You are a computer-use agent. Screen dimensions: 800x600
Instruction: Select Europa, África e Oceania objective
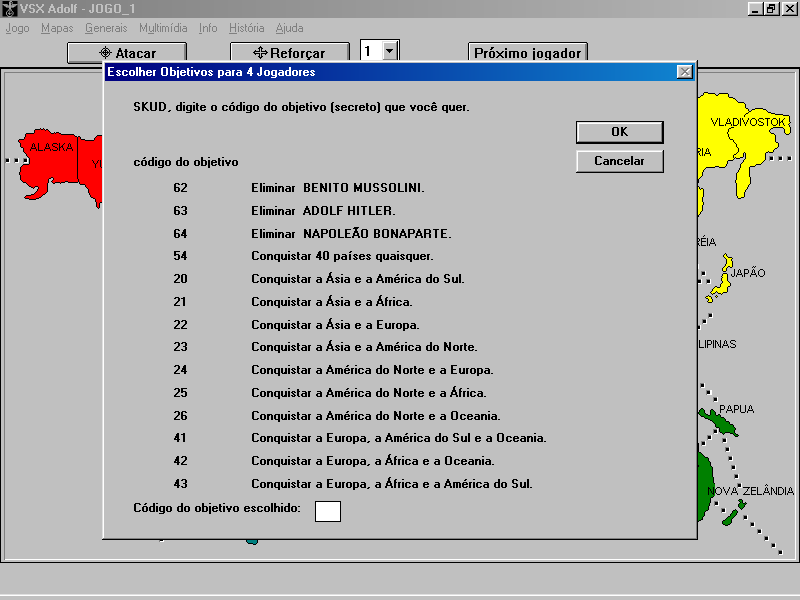tap(372, 461)
